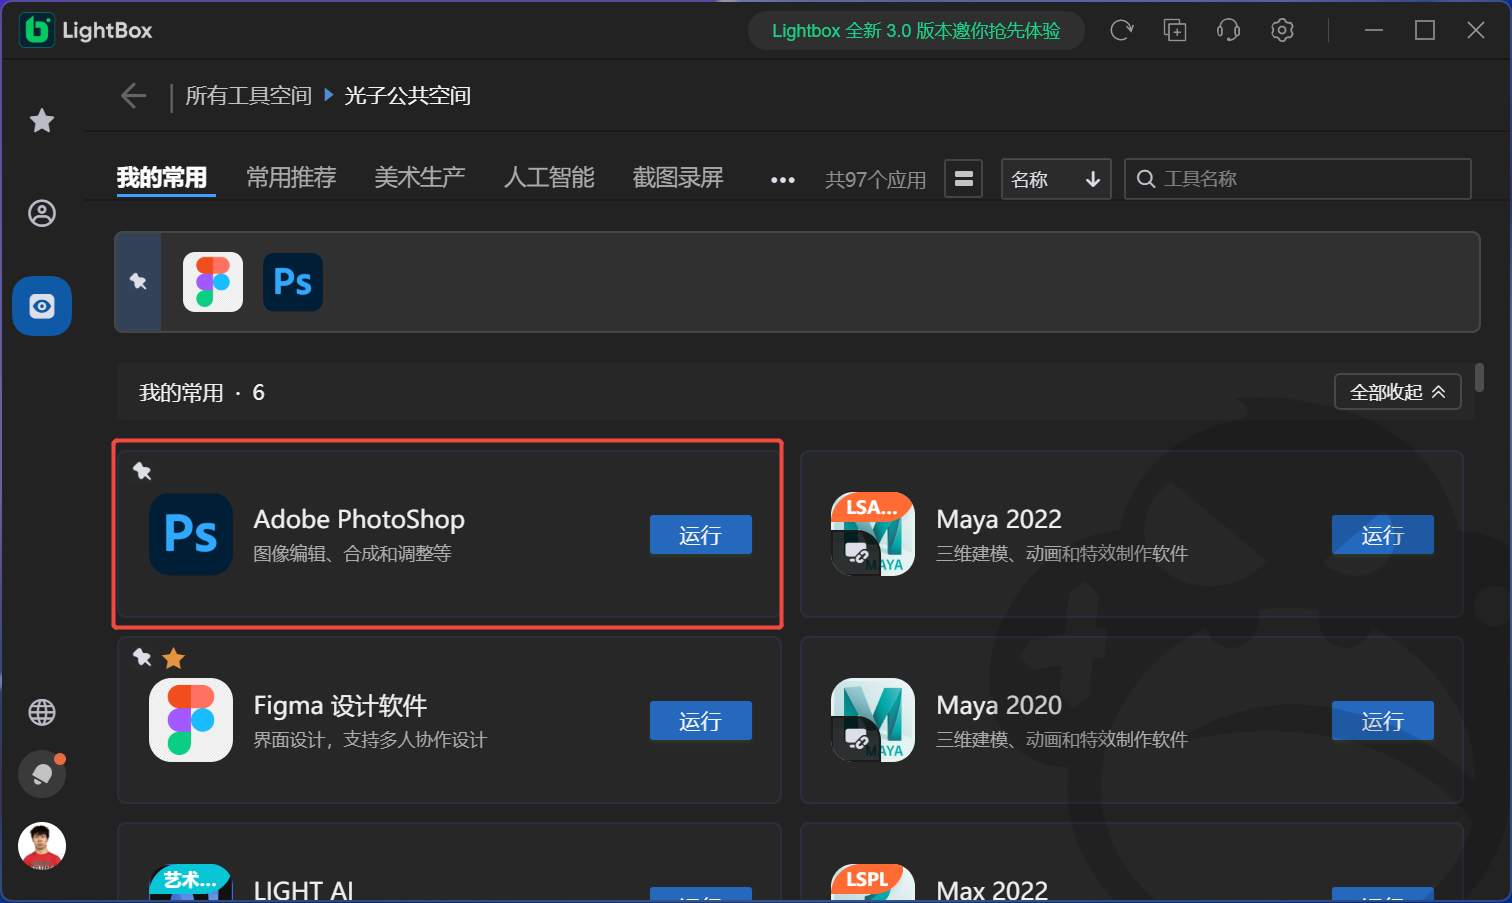This screenshot has height=903, width=1512.
Task: Open favorites star in left sidebar
Action: [x=42, y=121]
